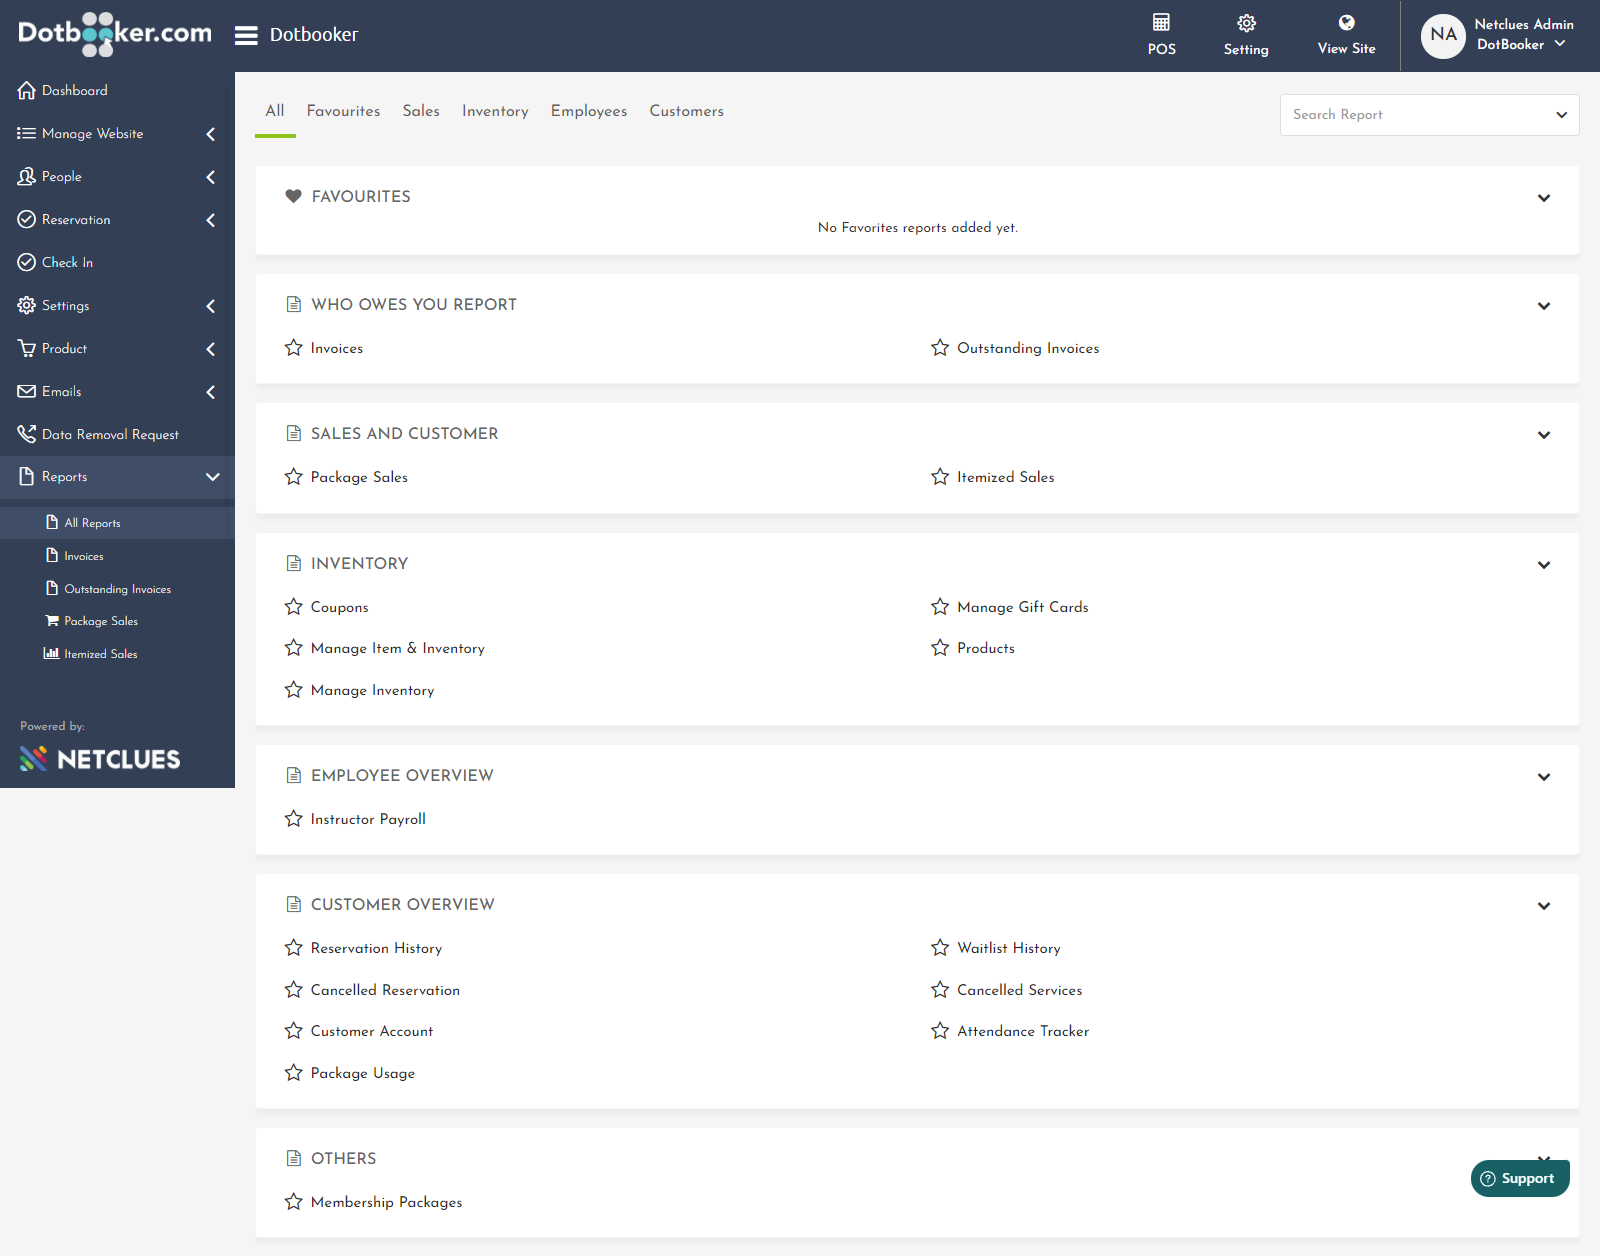The image size is (1600, 1256).
Task: Click the View Site globe icon
Action: 1346,22
